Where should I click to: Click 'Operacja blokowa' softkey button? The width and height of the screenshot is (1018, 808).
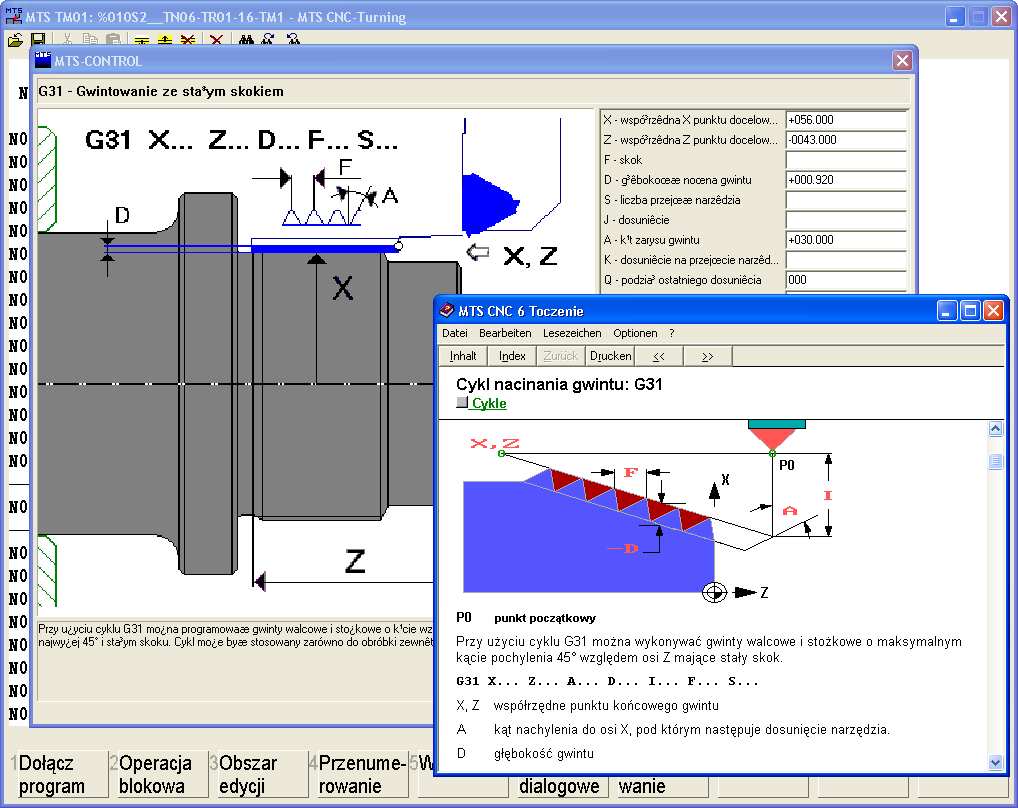[x=158, y=774]
